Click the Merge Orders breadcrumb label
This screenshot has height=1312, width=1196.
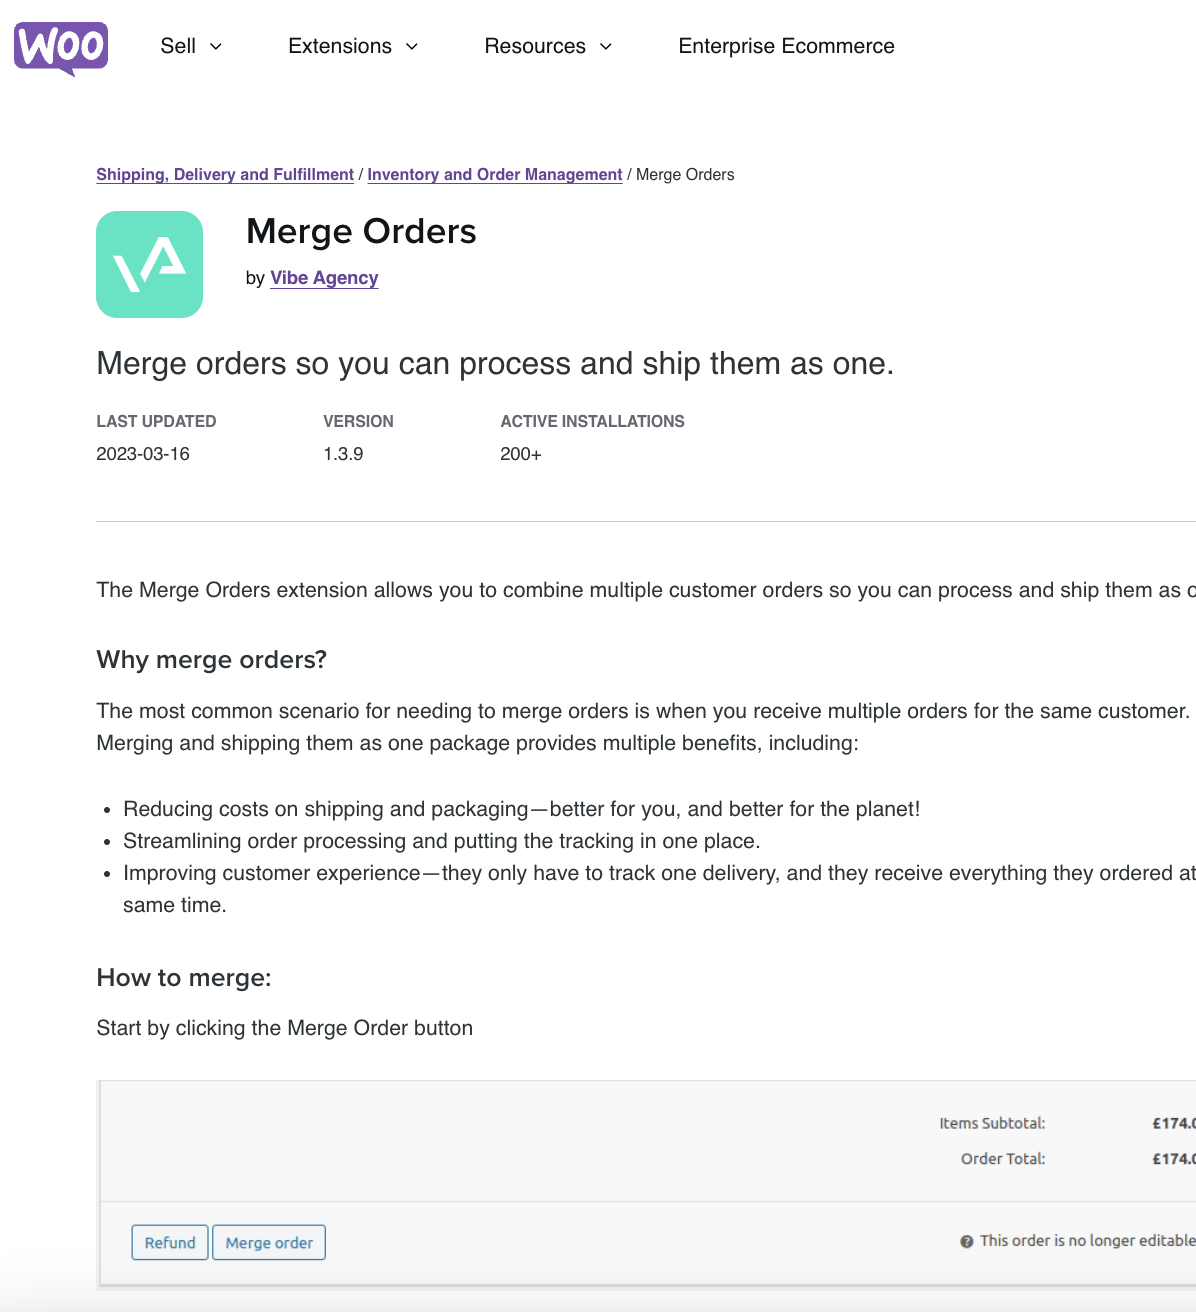click(x=685, y=174)
